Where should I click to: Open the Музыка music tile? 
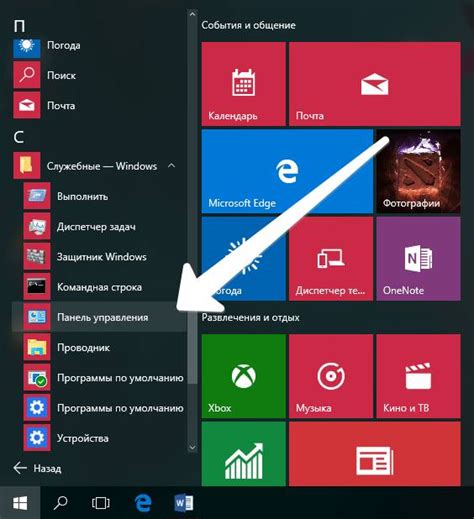point(331,376)
